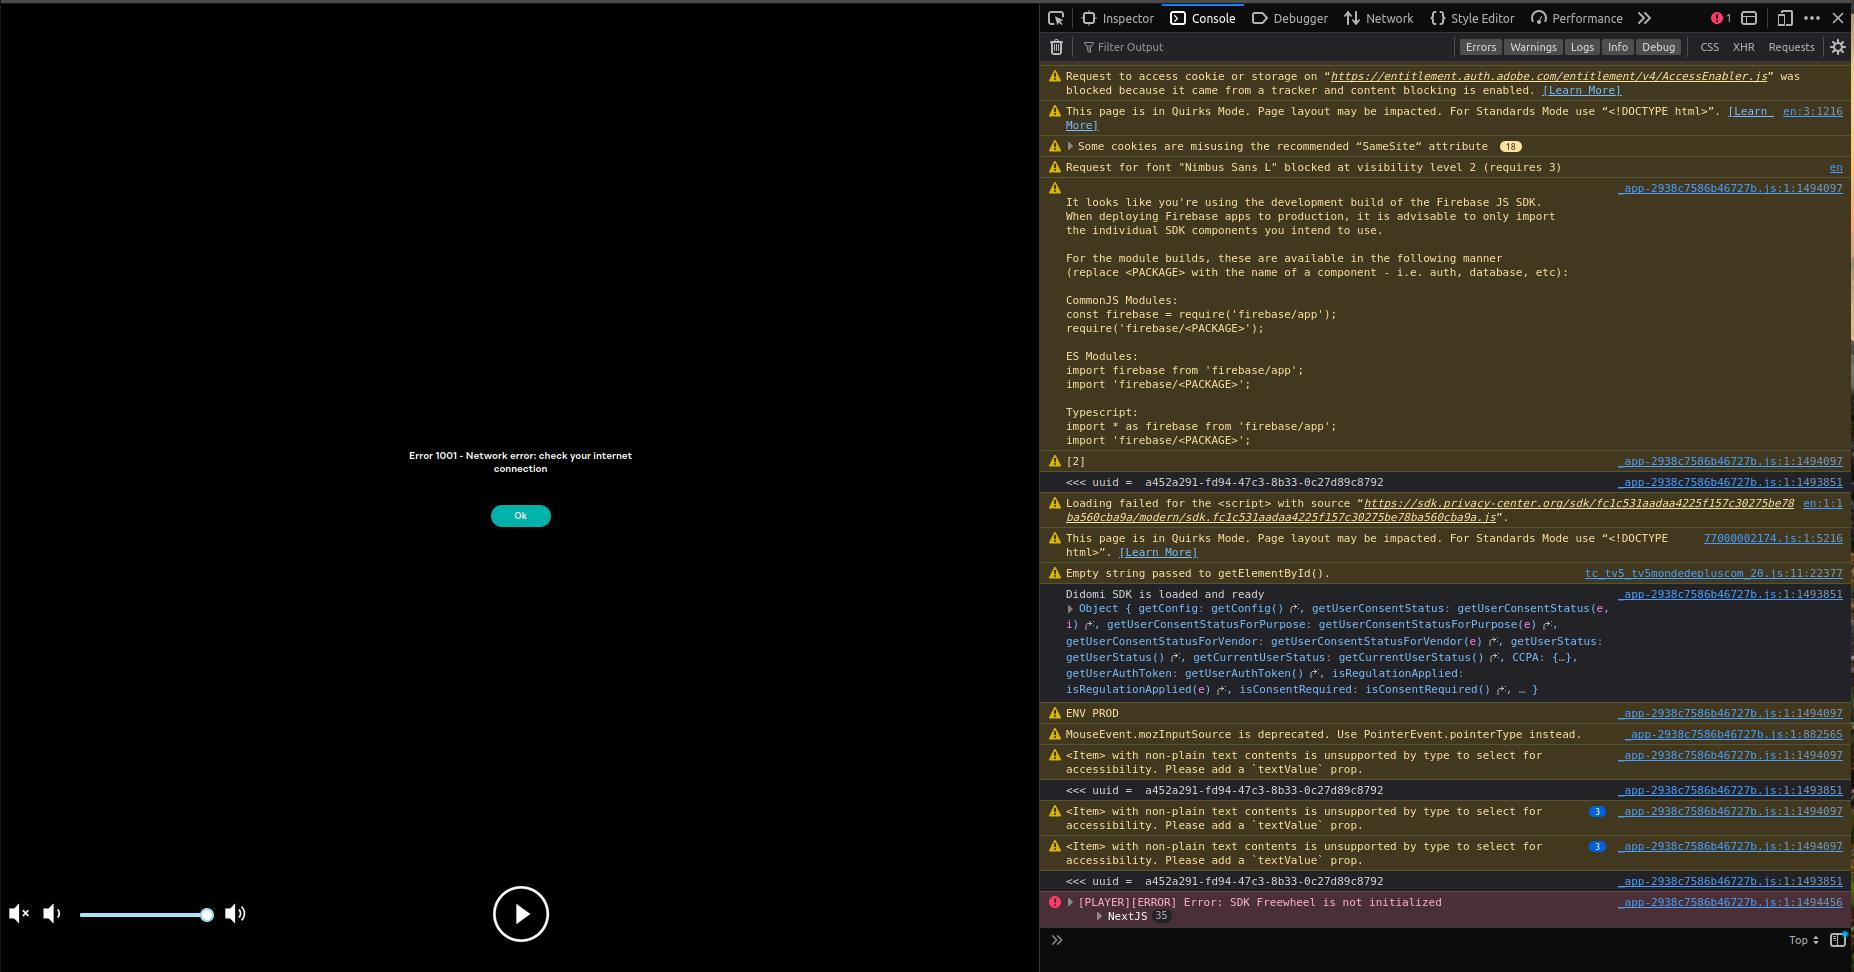
Task: Expand NextJS stack under Freewheel error
Action: pyautogui.click(x=1100, y=916)
